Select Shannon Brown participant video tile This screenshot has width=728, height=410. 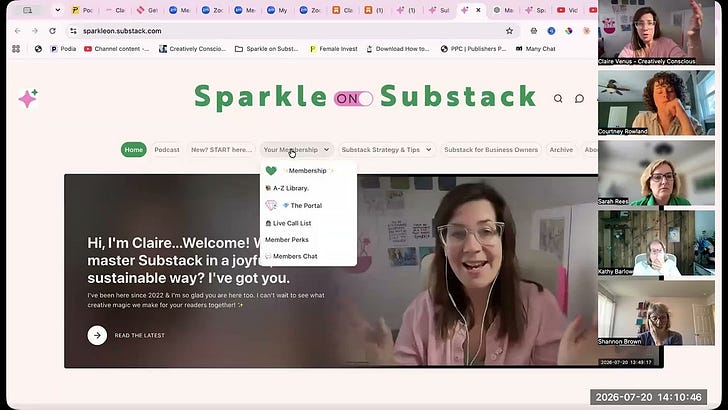point(656,313)
